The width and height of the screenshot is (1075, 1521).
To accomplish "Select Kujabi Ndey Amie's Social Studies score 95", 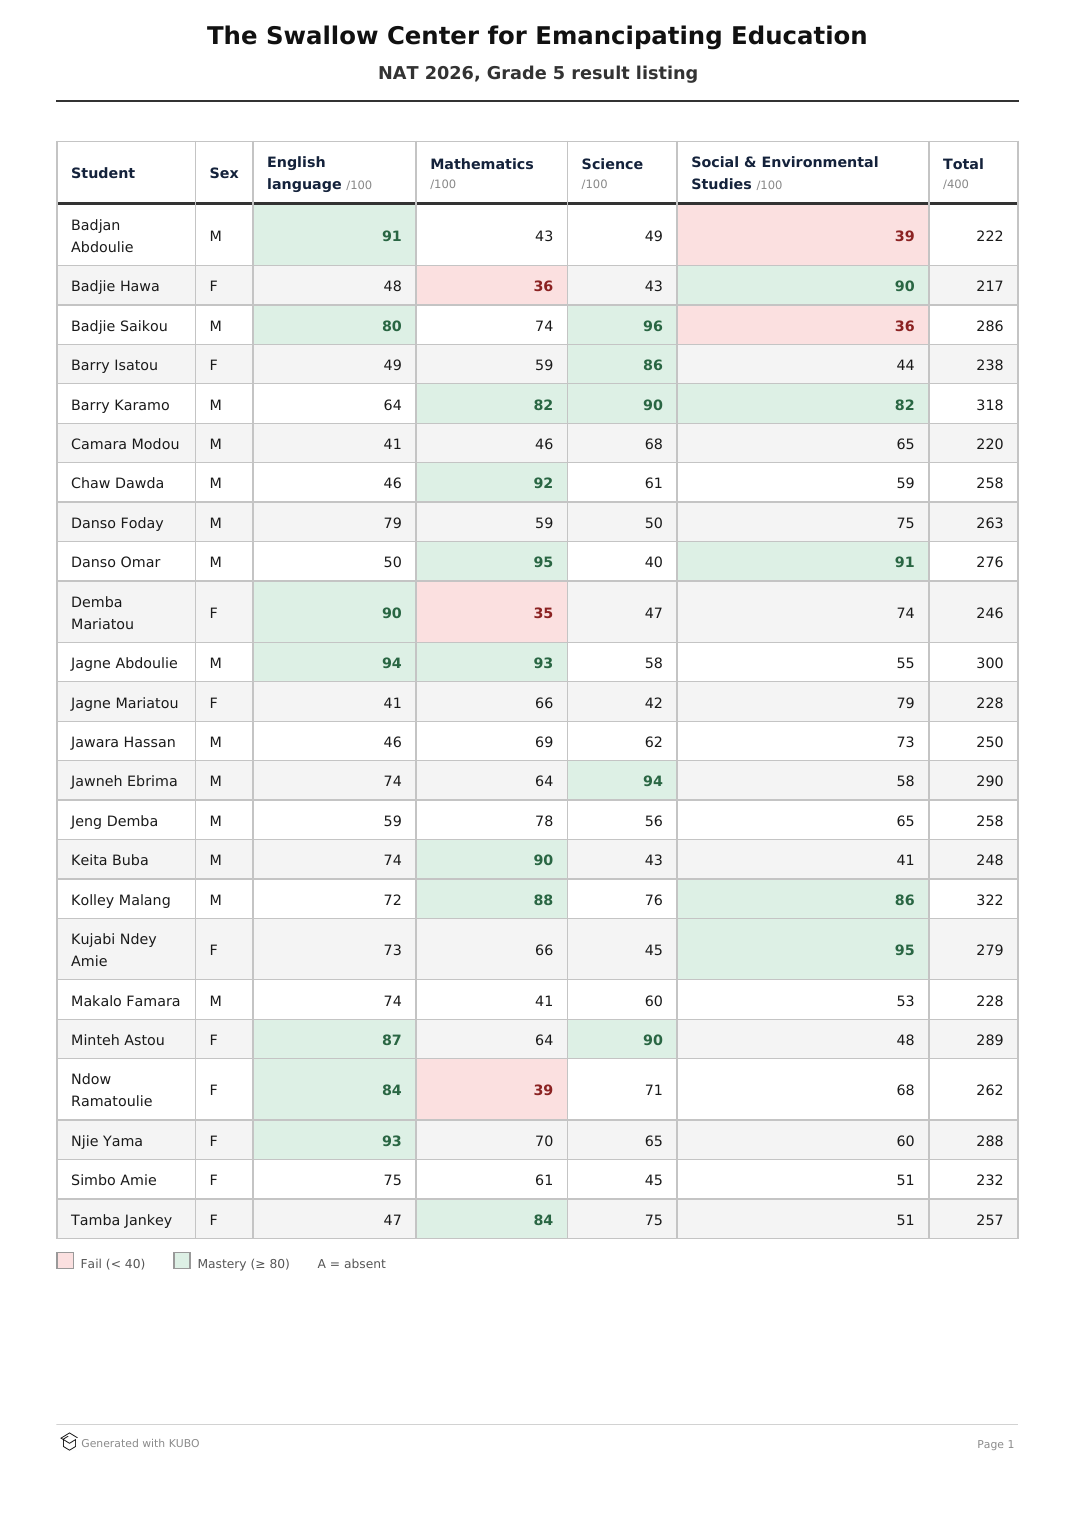I will (x=904, y=950).
